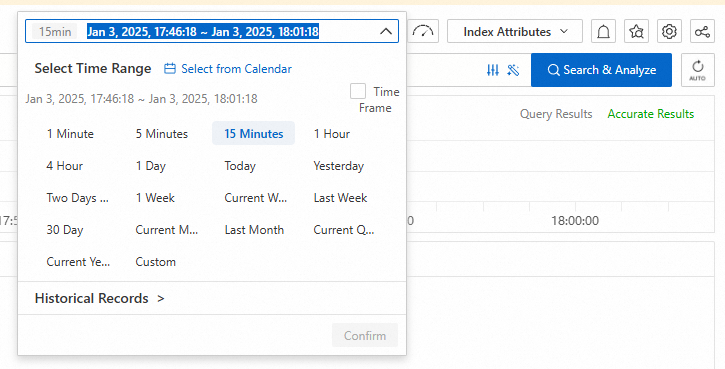The width and height of the screenshot is (725, 369).
Task: Choose the Last Week option
Action: click(340, 198)
